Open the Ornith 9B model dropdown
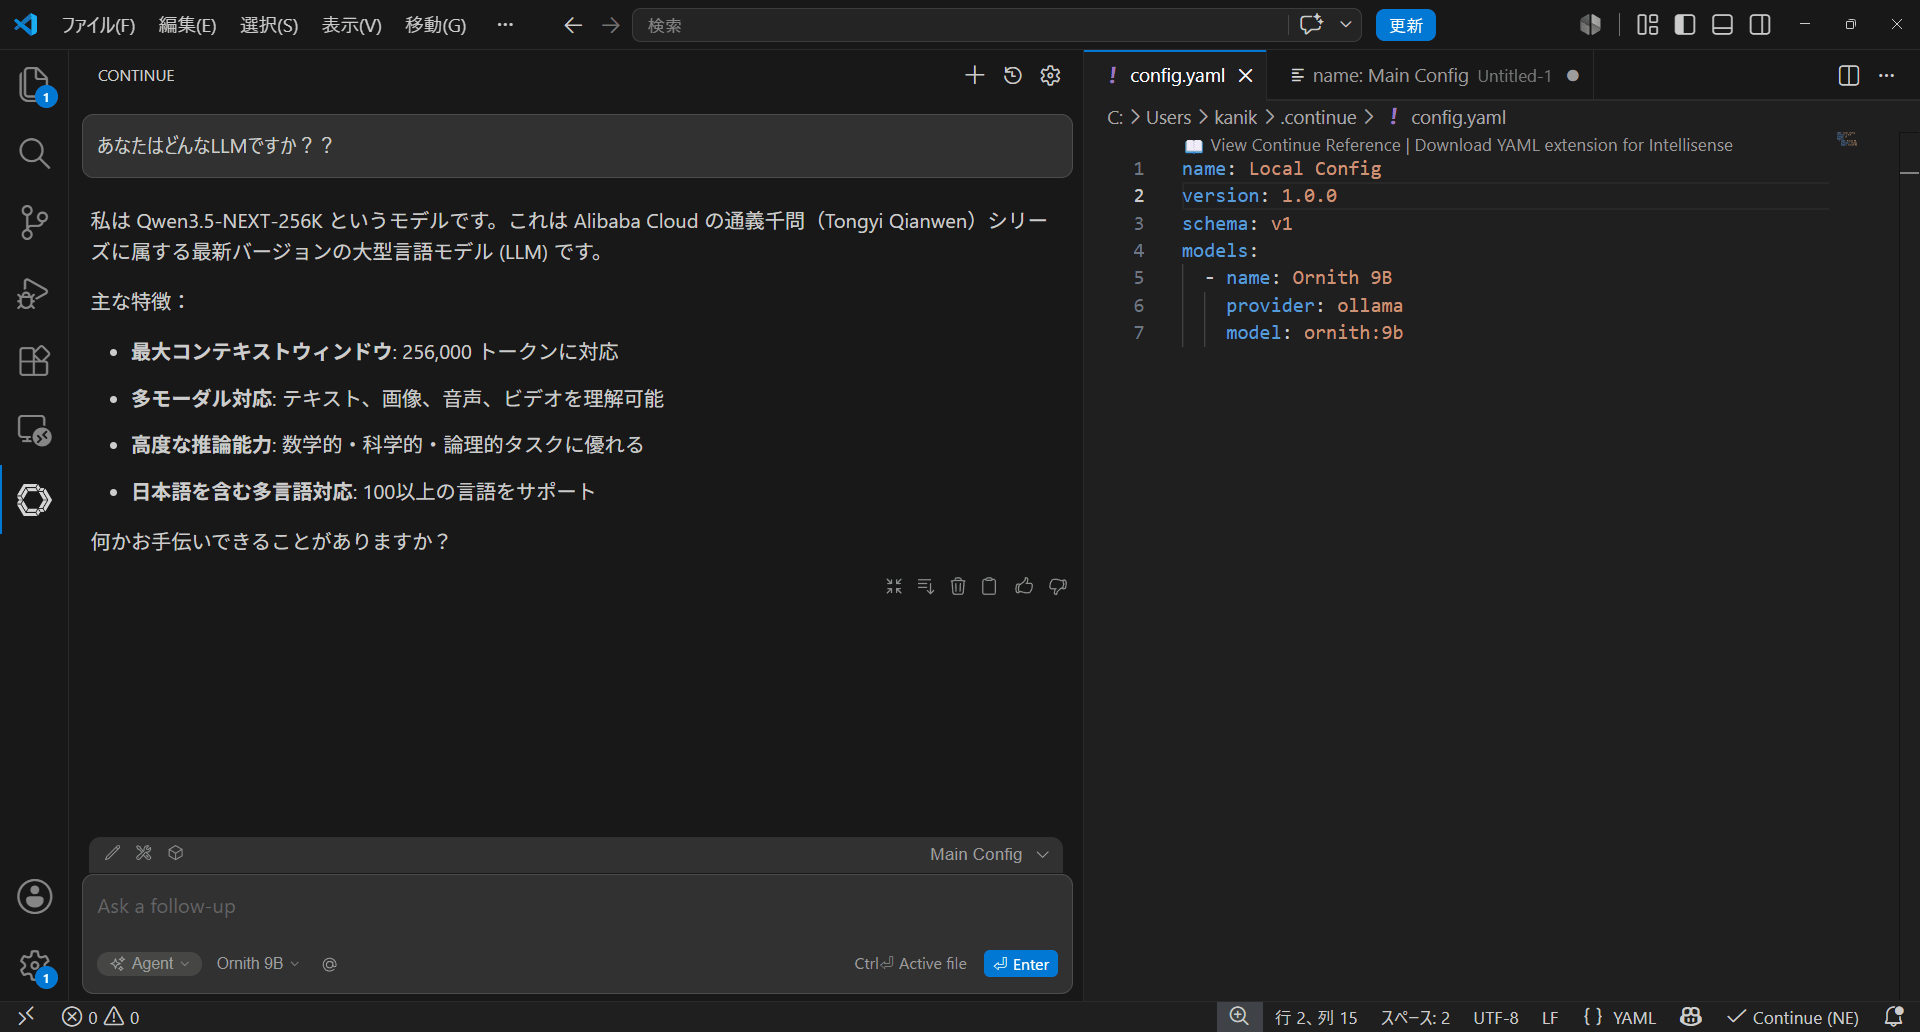1920x1032 pixels. tap(257, 963)
